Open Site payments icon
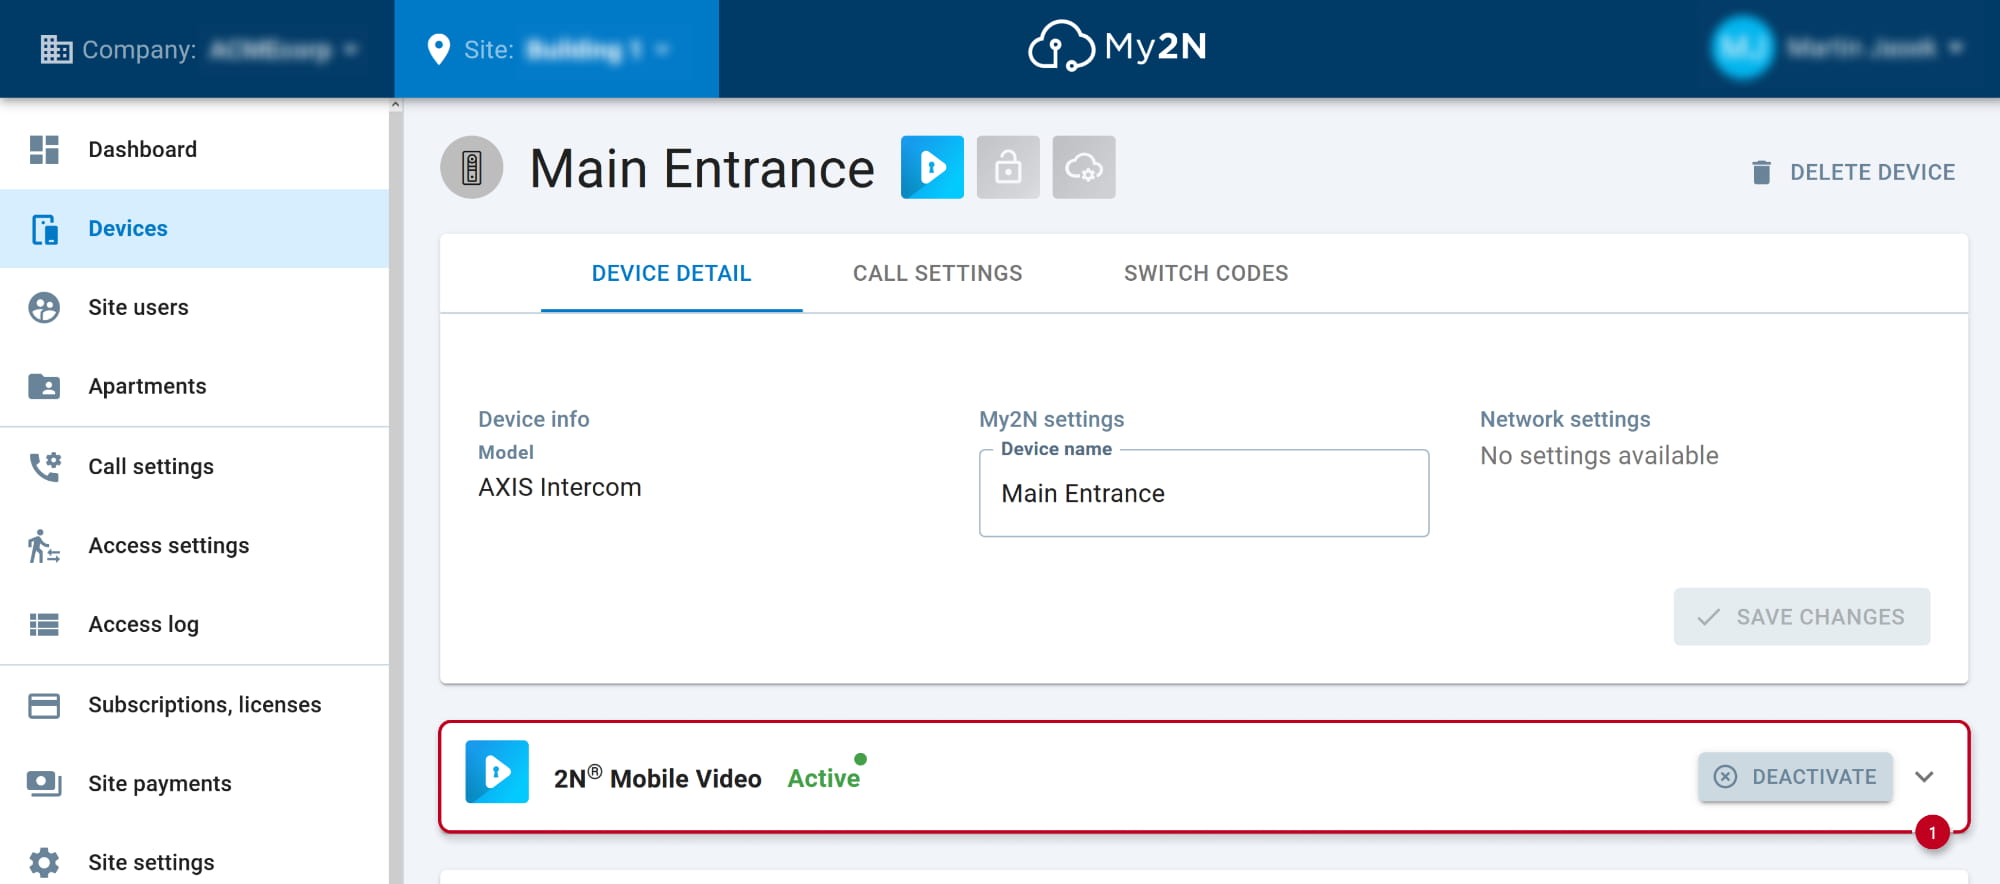The height and width of the screenshot is (884, 2000). [x=44, y=784]
